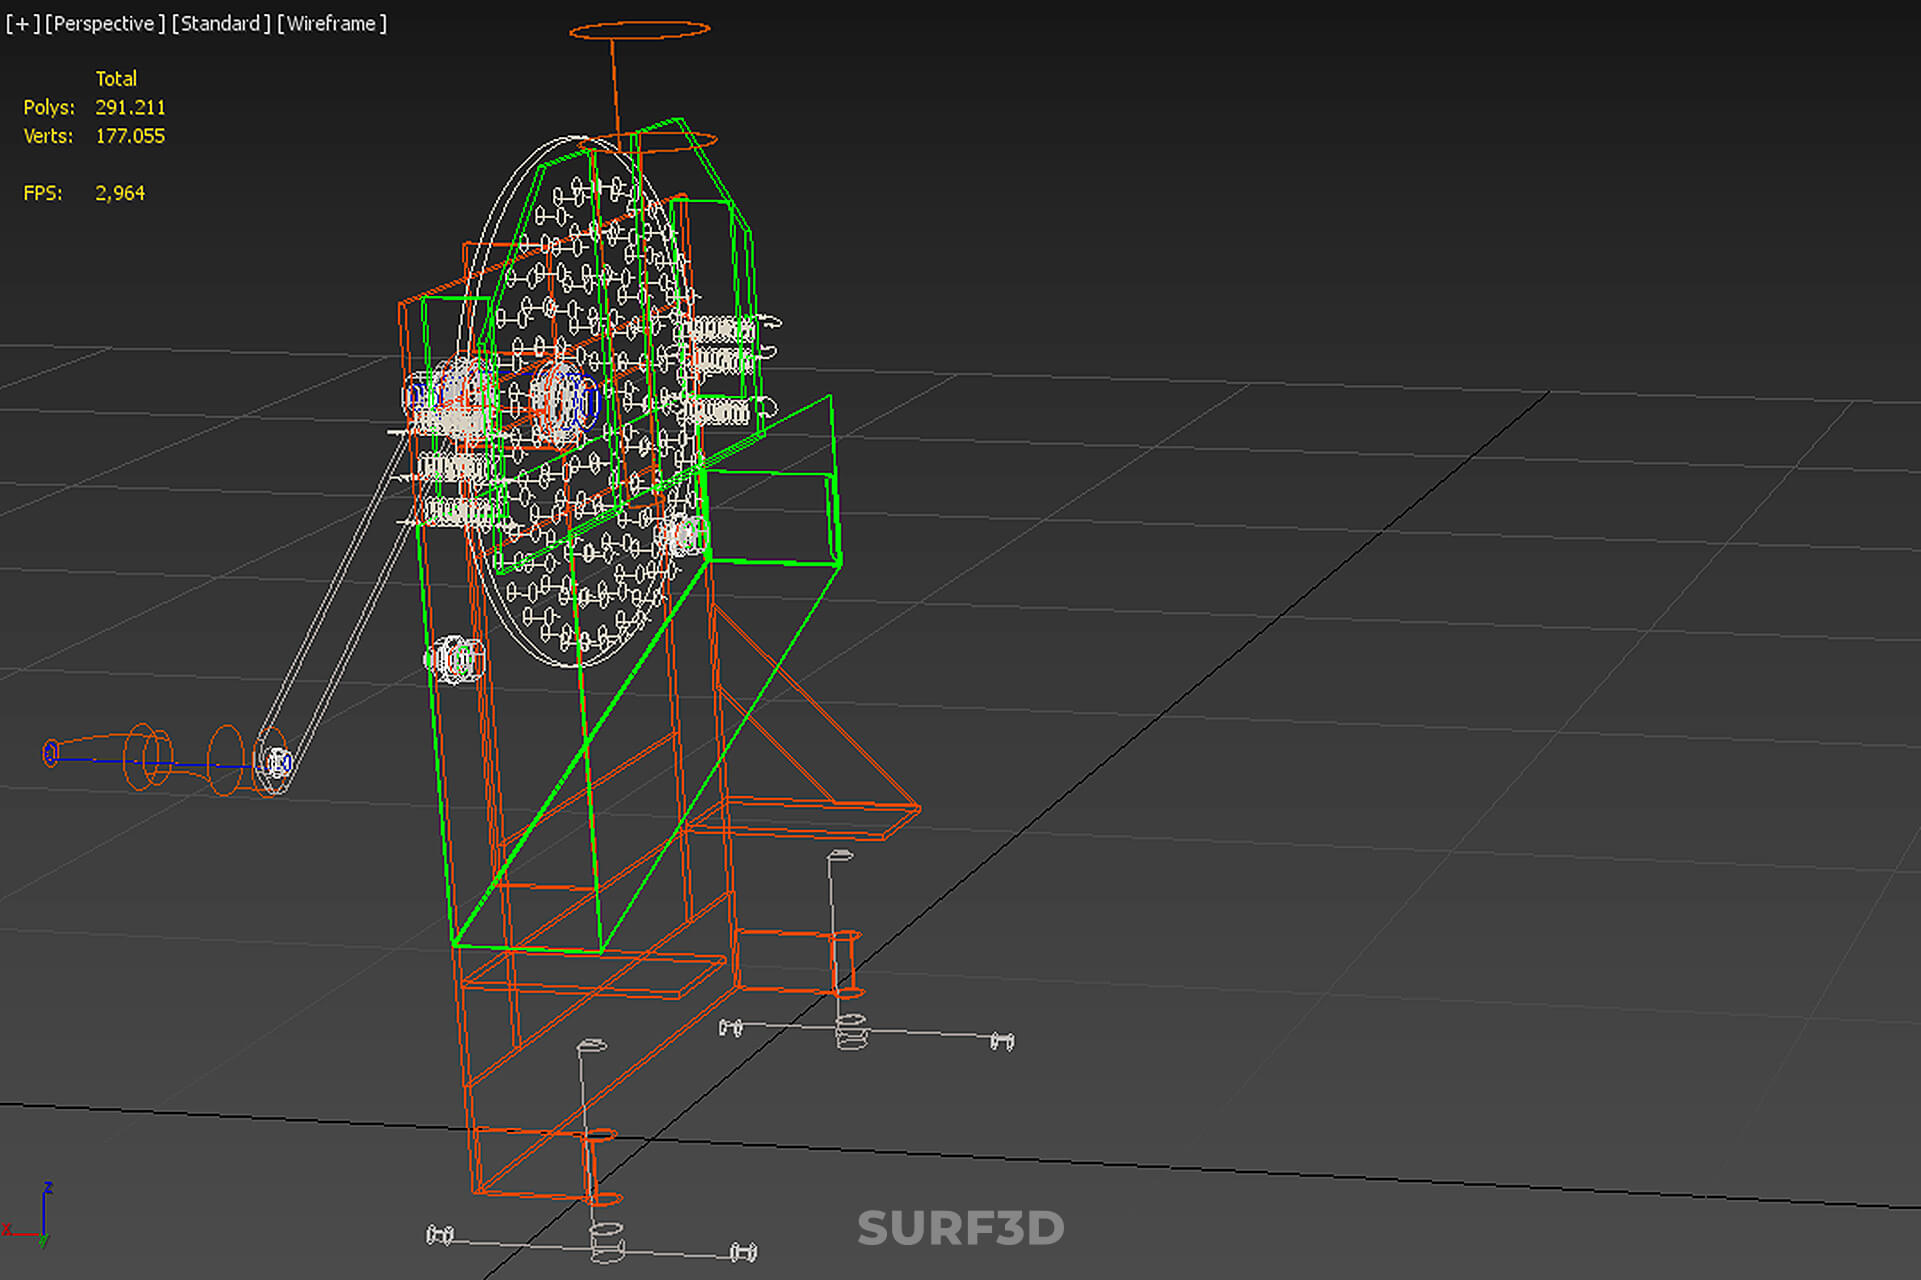Viewport: 1921px width, 1280px height.
Task: Select the perforated circular disc object
Action: click(578, 400)
